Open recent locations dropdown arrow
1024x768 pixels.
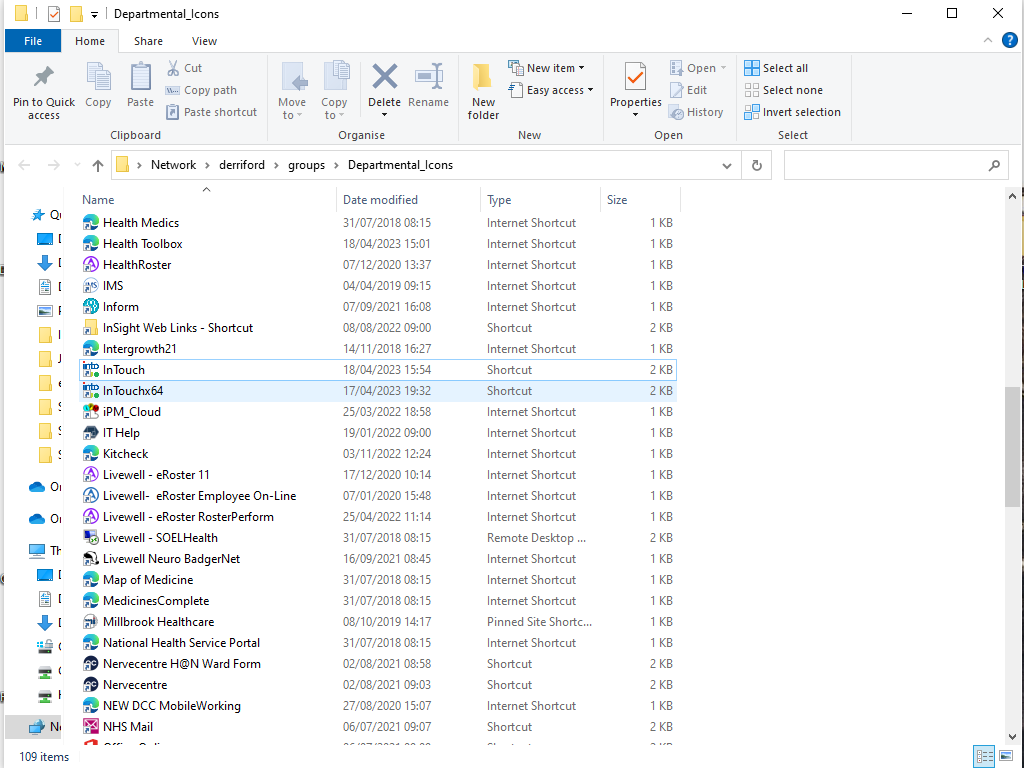pos(77,165)
